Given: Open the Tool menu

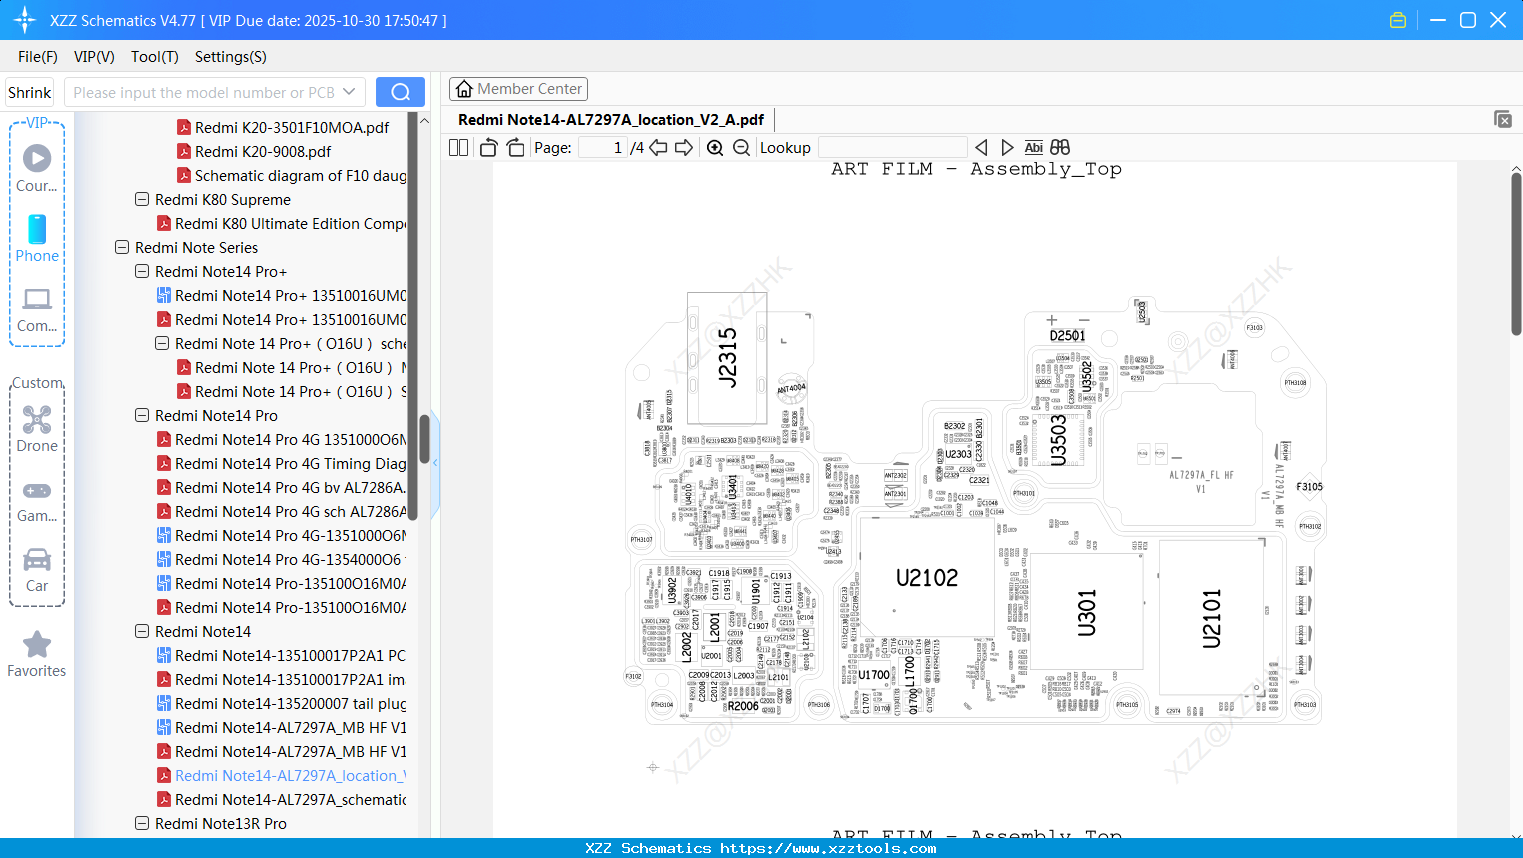Looking at the screenshot, I should click(x=154, y=57).
